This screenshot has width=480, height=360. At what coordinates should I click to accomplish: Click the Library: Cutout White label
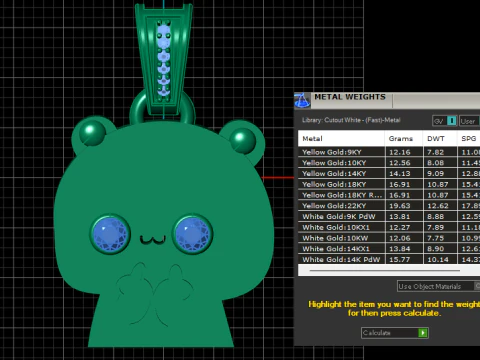click(351, 120)
